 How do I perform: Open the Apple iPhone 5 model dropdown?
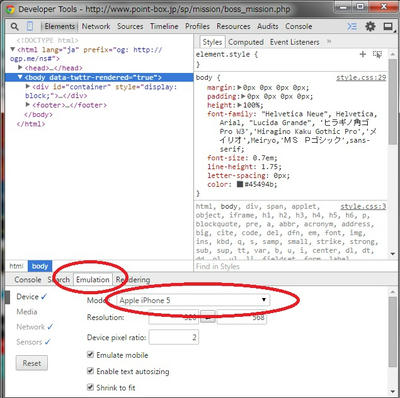(193, 300)
